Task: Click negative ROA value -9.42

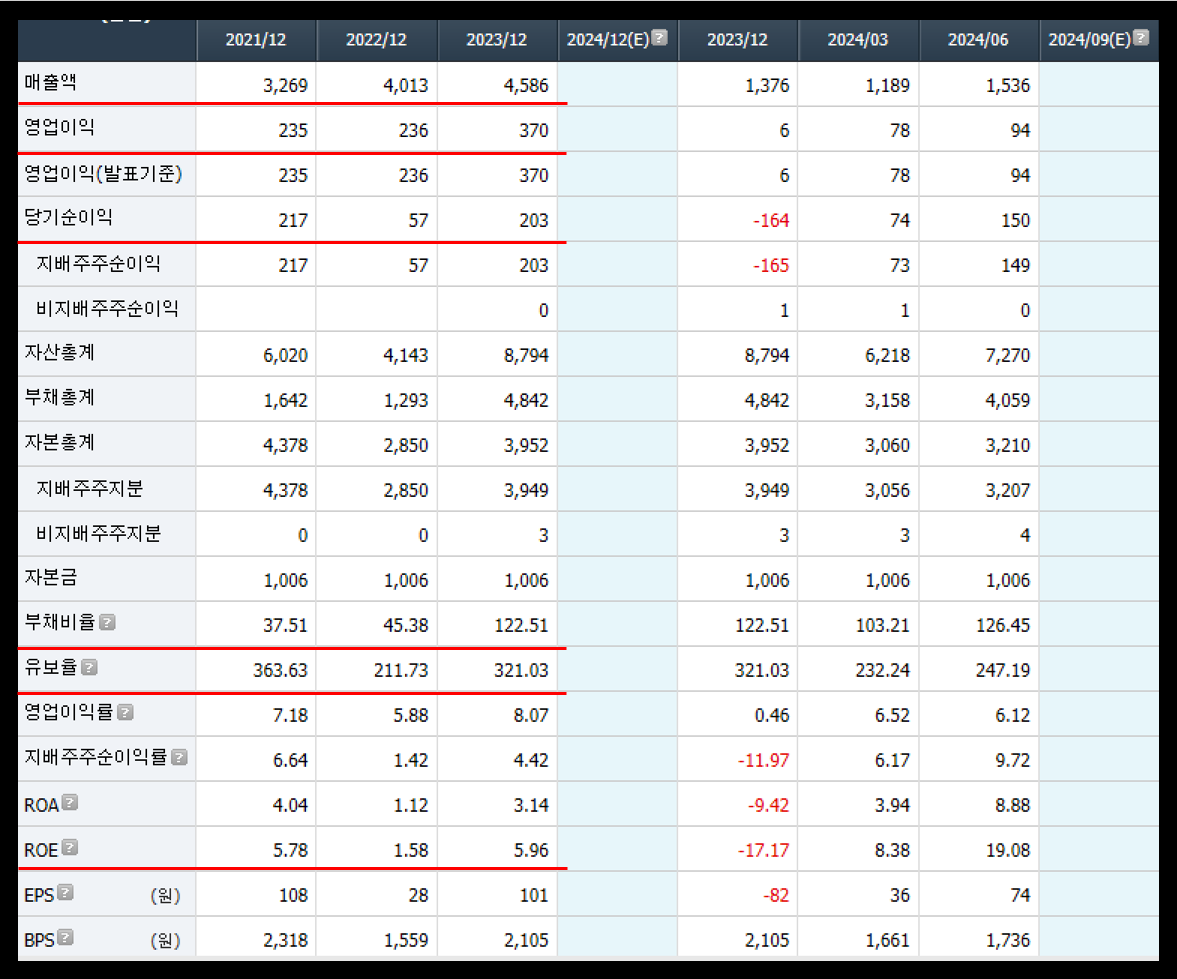Action: [x=768, y=806]
